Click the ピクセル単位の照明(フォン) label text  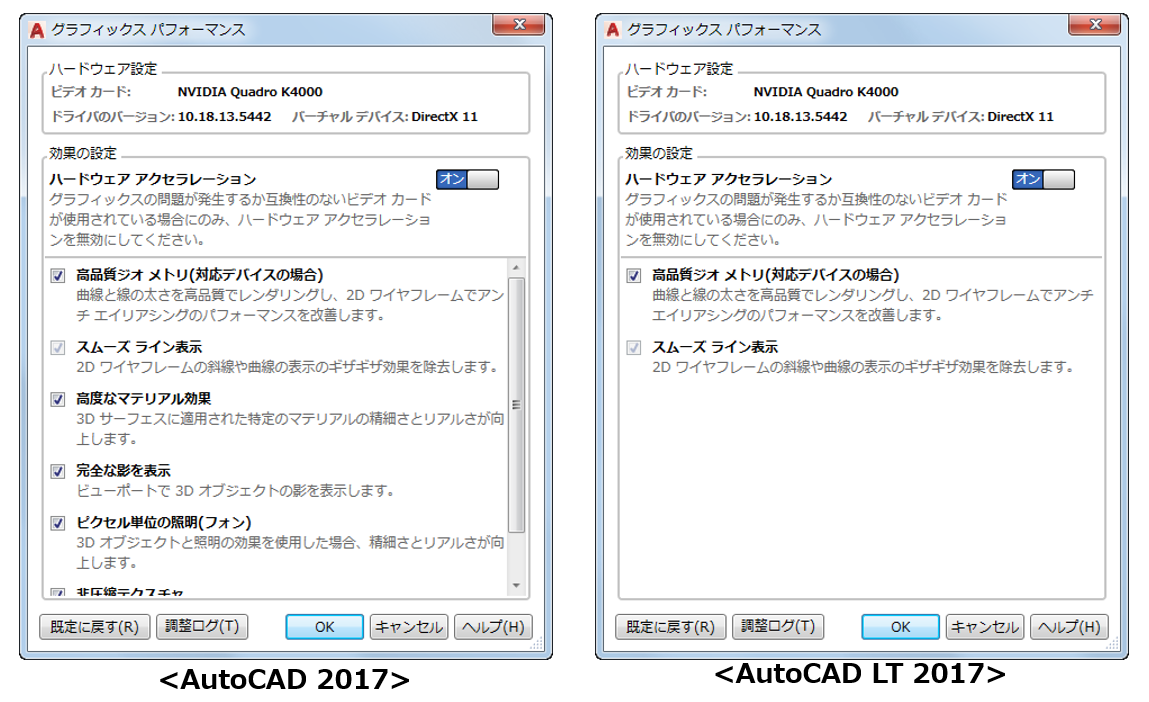pos(163,522)
